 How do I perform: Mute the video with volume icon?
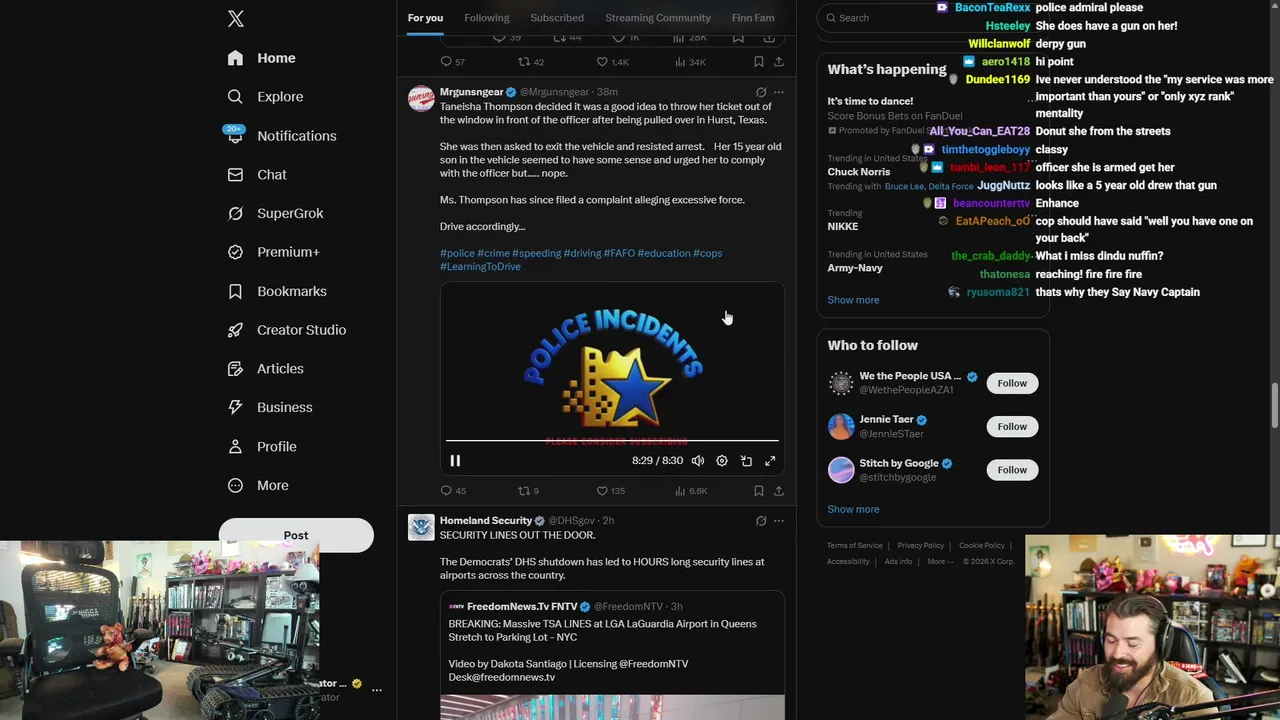click(698, 461)
